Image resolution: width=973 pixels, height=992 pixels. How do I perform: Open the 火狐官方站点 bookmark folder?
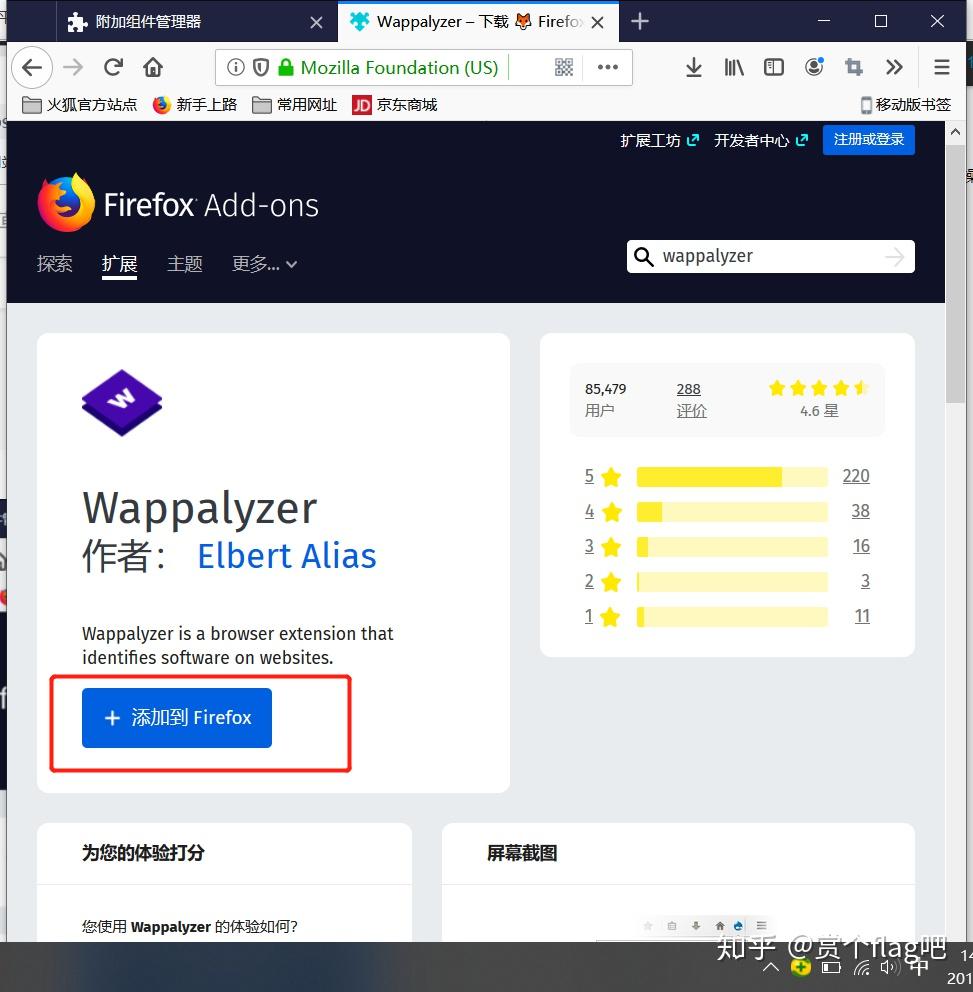coord(79,105)
